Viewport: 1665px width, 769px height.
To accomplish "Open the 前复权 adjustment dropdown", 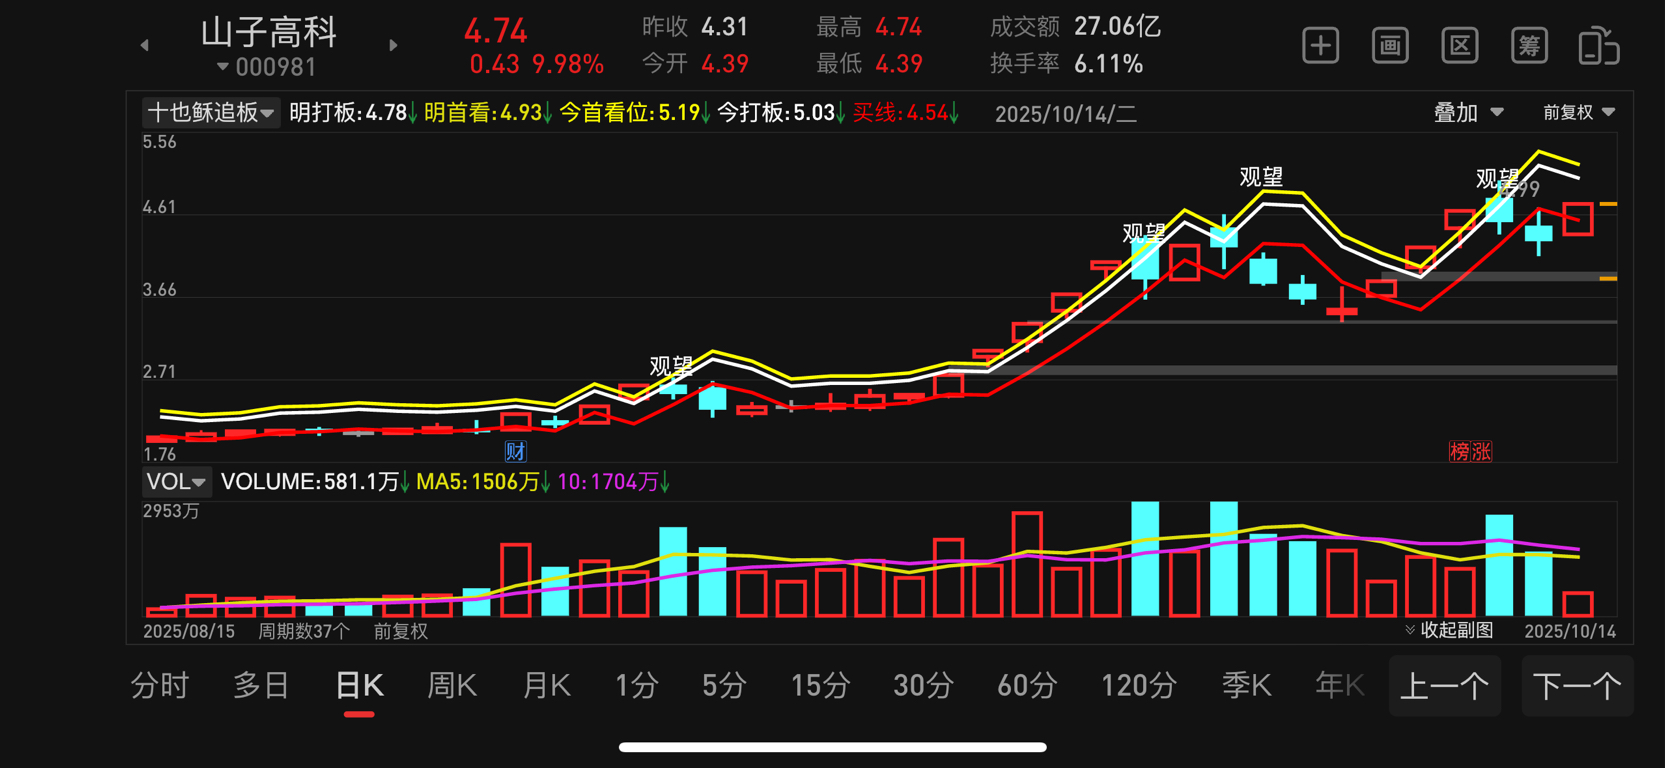I will pos(1579,113).
